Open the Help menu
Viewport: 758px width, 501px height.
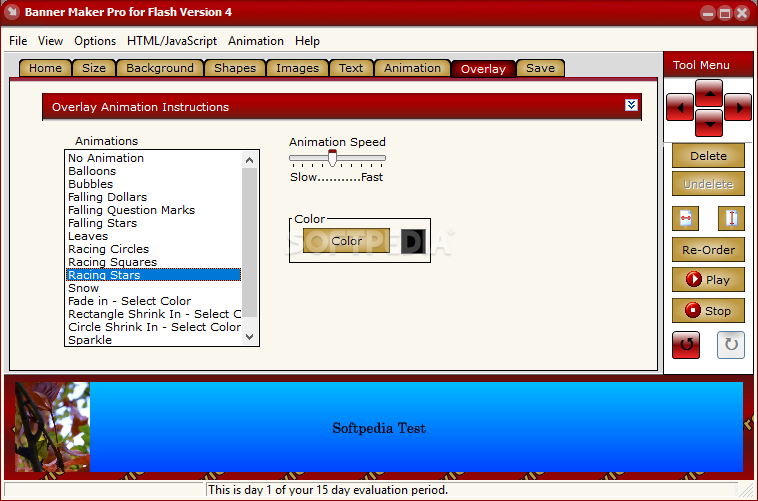[x=307, y=41]
